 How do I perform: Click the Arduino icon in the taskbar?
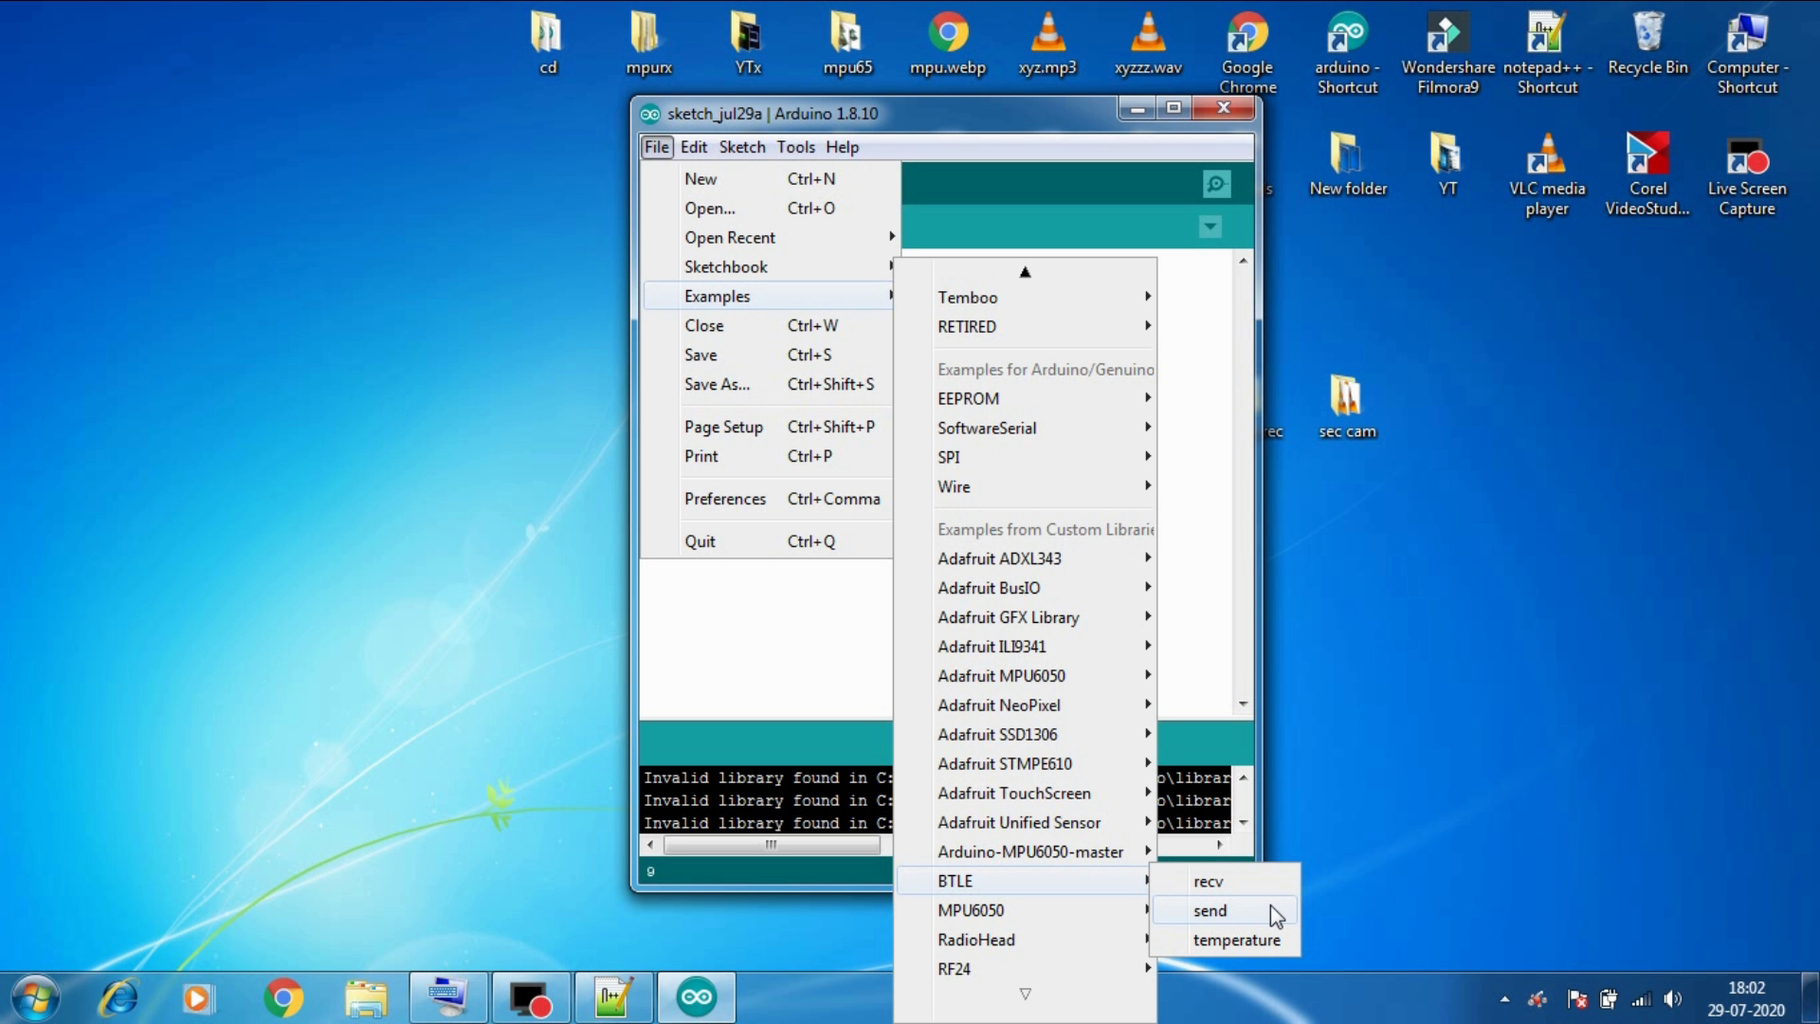pos(696,997)
